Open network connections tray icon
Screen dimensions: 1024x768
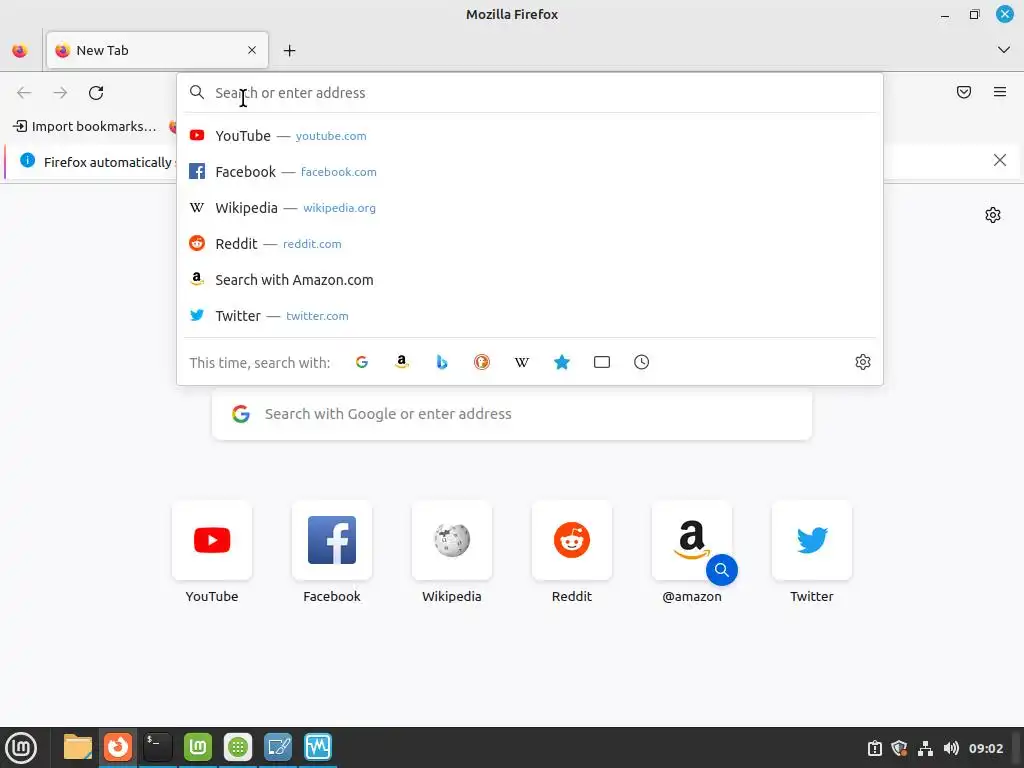pos(925,748)
